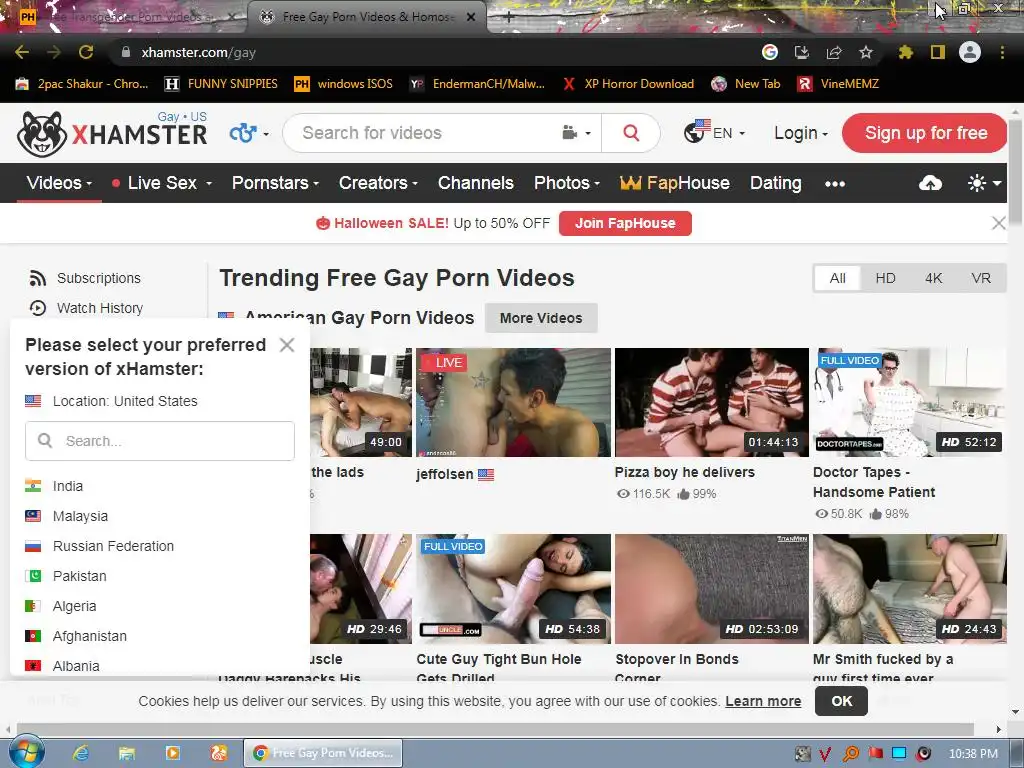This screenshot has height=768, width=1024.
Task: Open Chrome's three-dot menu
Action: 1002,52
